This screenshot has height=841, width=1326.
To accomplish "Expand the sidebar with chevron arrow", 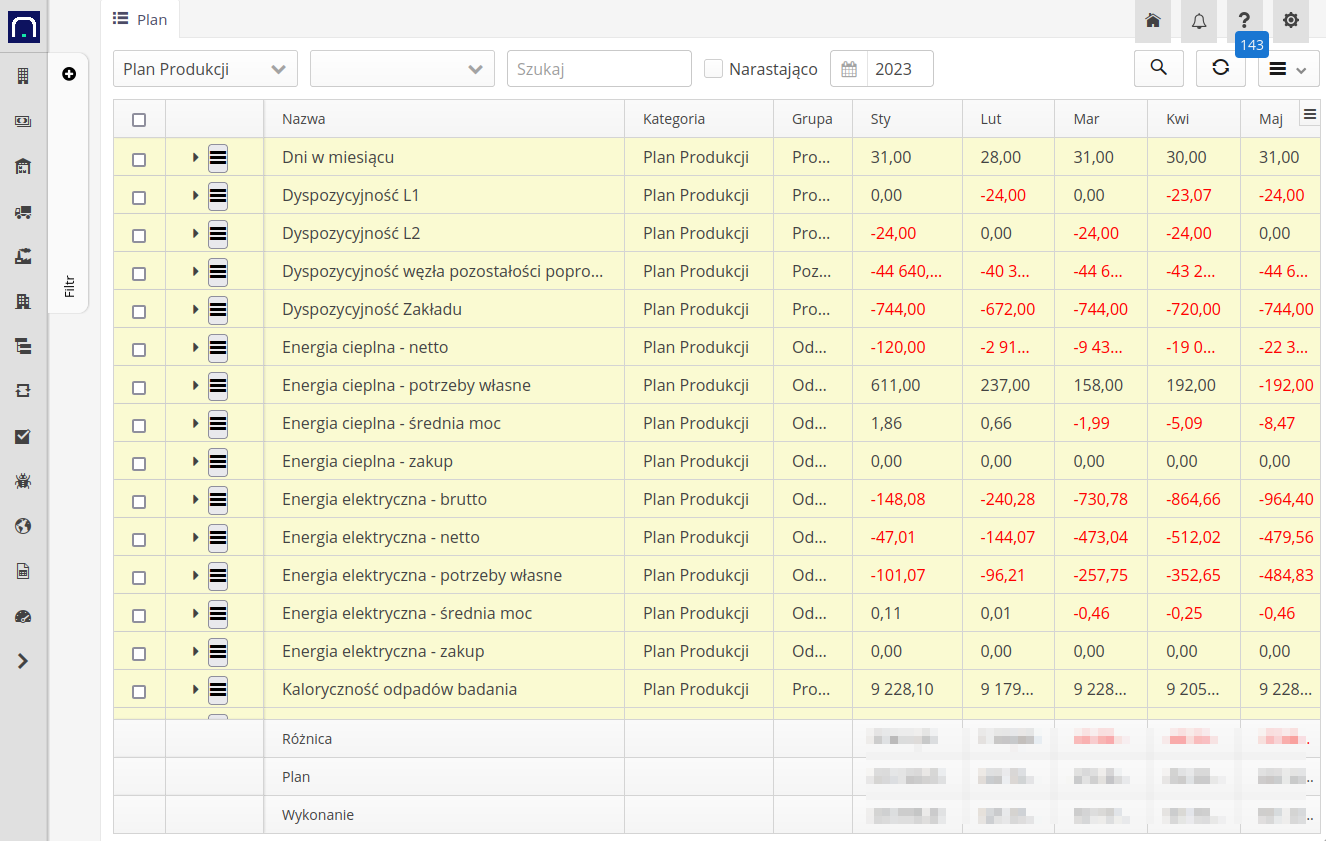I will click(23, 661).
